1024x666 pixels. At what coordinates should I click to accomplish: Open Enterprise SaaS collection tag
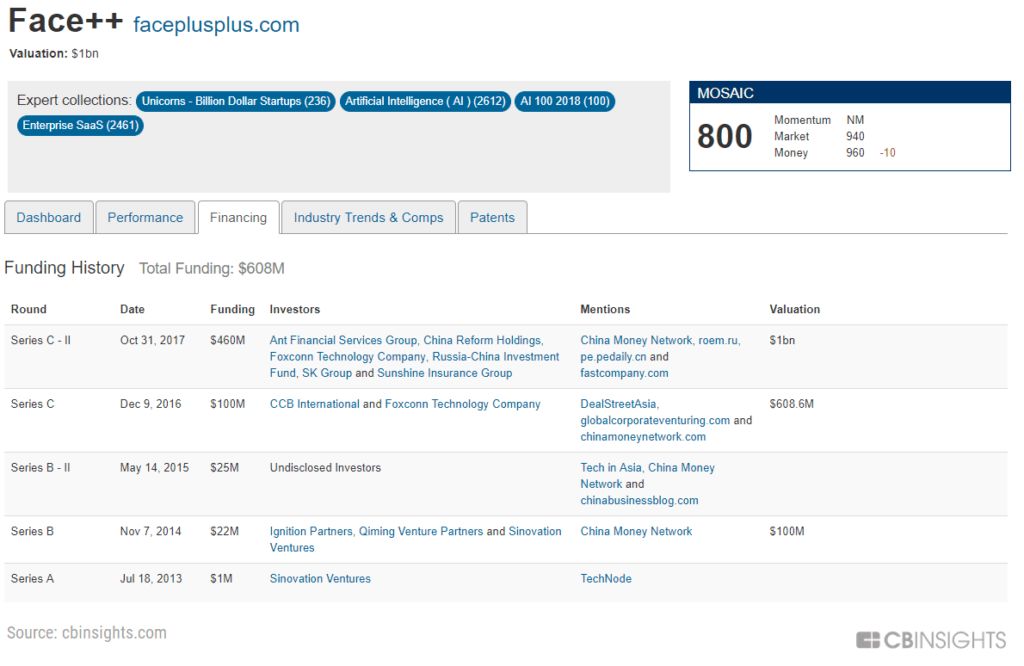80,125
